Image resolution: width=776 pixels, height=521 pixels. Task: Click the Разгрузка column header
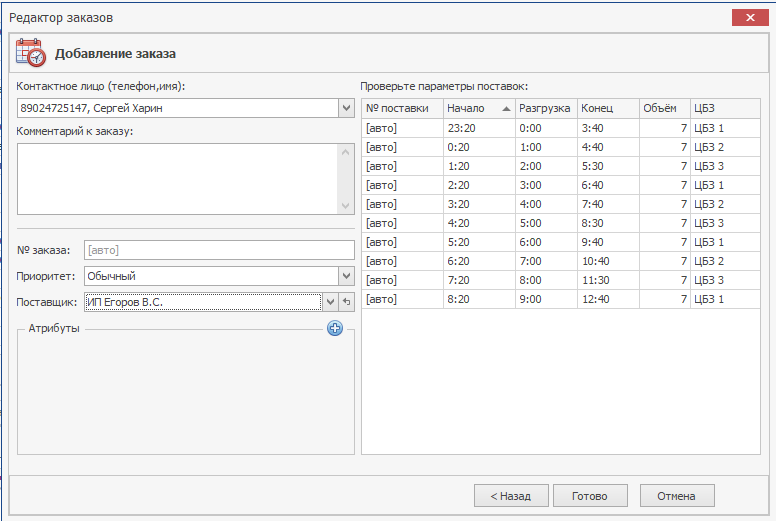tap(545, 108)
